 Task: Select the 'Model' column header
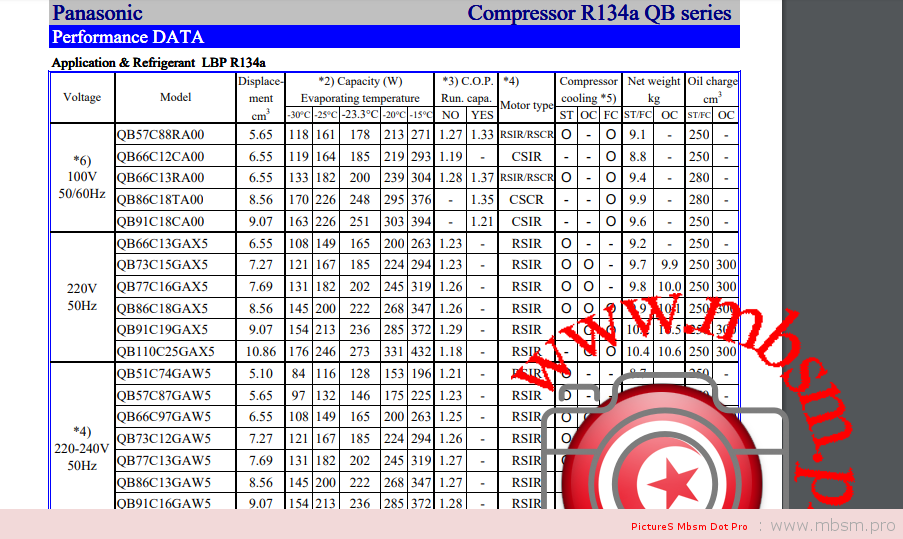[176, 98]
